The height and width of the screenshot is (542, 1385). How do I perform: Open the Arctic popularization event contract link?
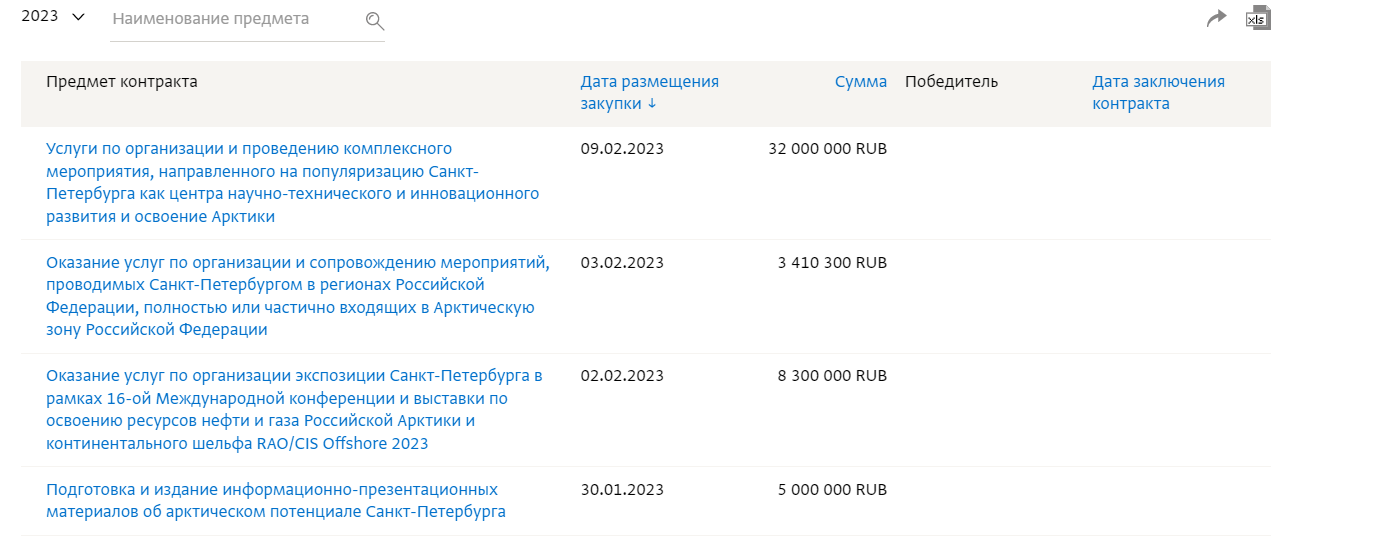[292, 183]
